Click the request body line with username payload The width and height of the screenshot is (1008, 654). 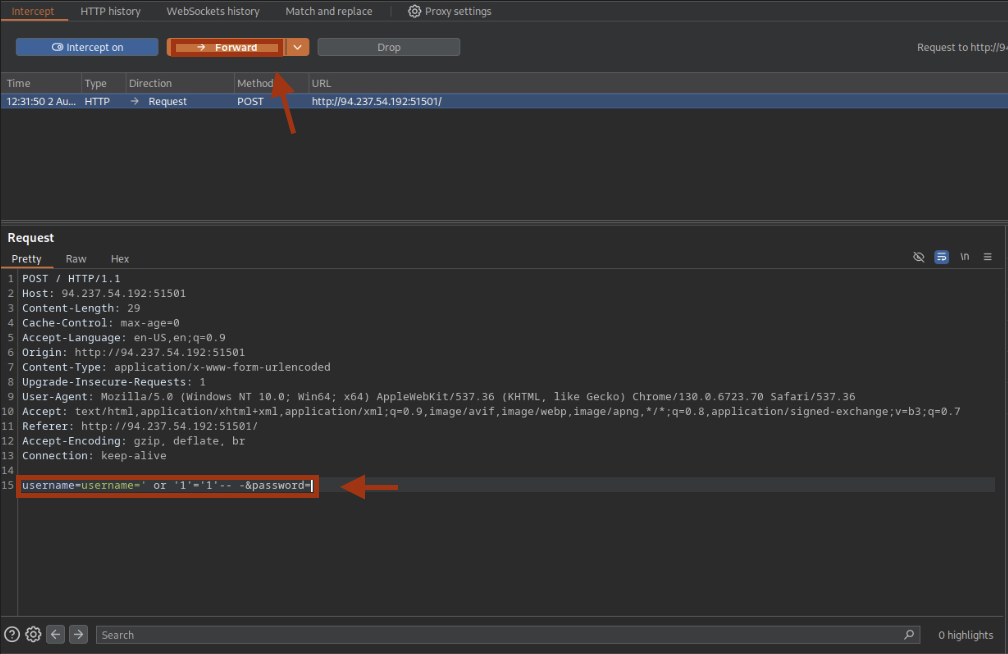[167, 486]
